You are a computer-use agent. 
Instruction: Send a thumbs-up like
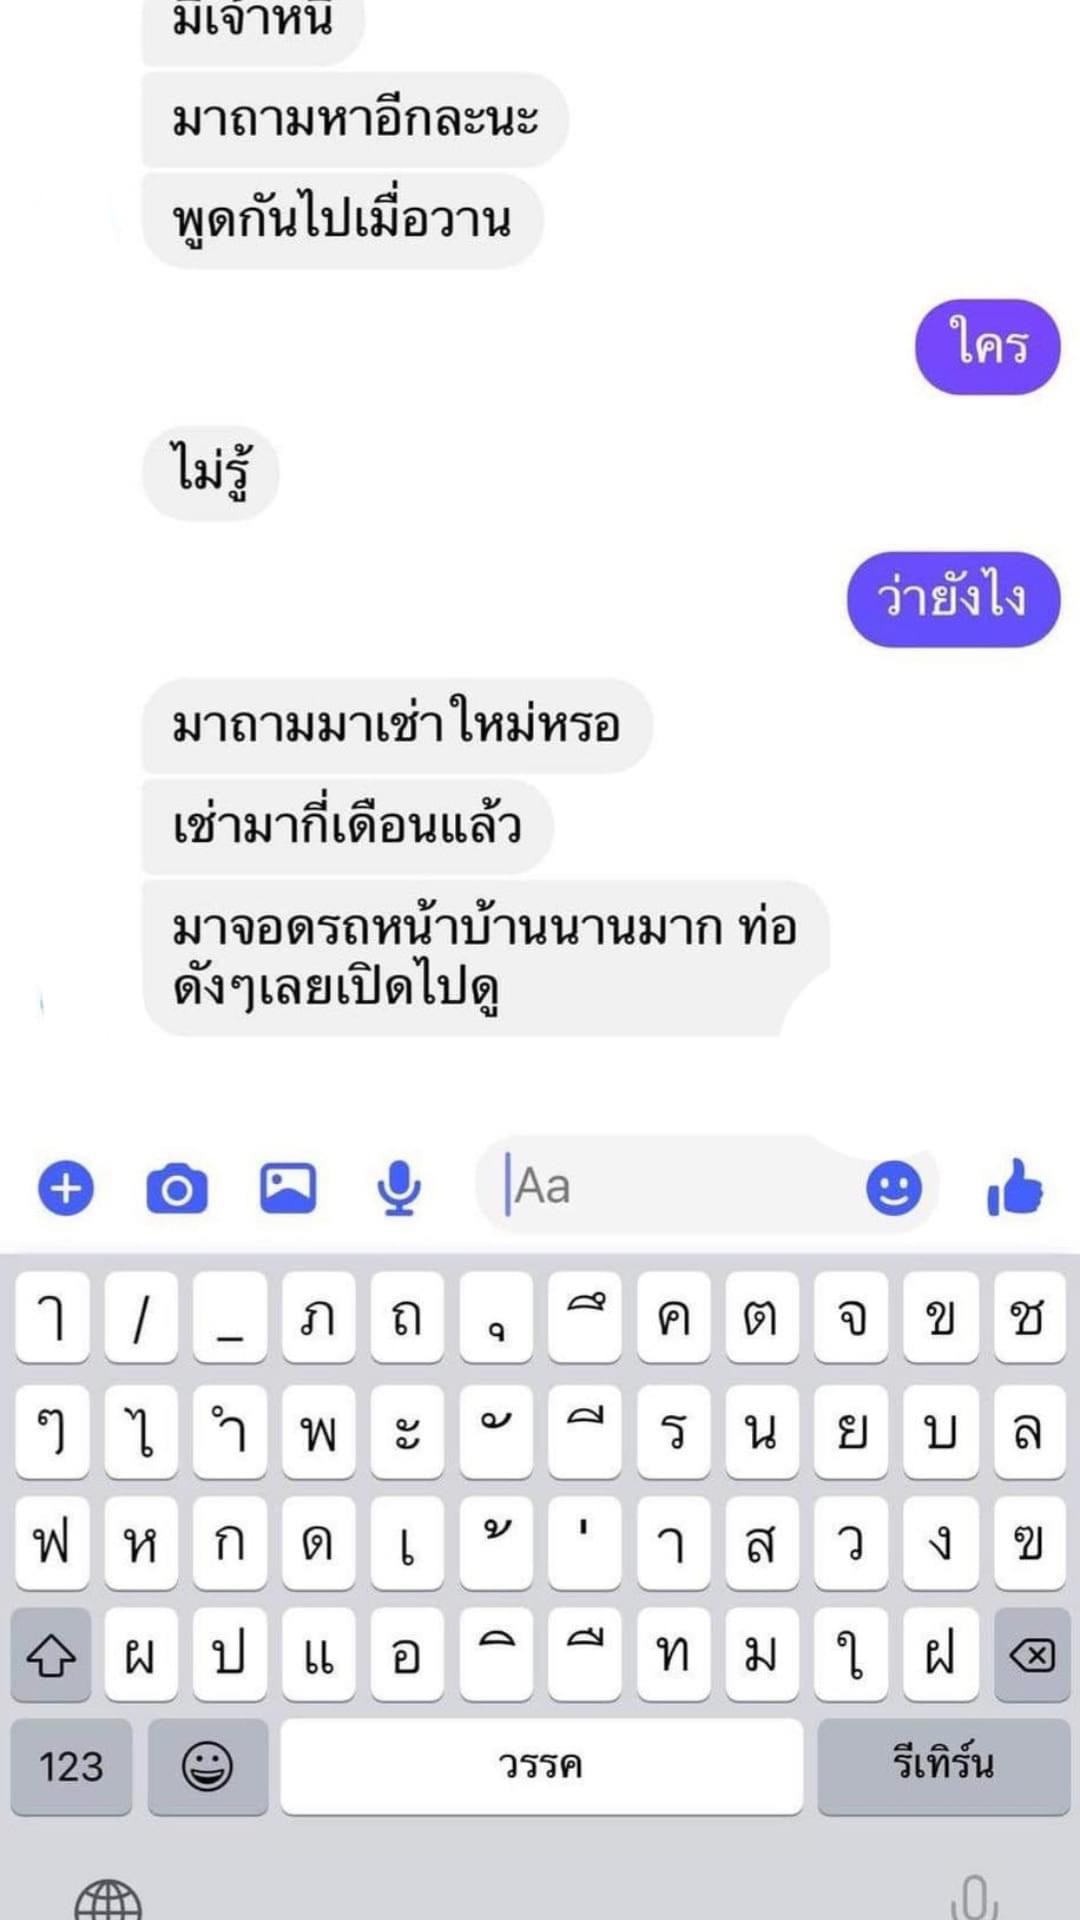[x=1014, y=1187]
